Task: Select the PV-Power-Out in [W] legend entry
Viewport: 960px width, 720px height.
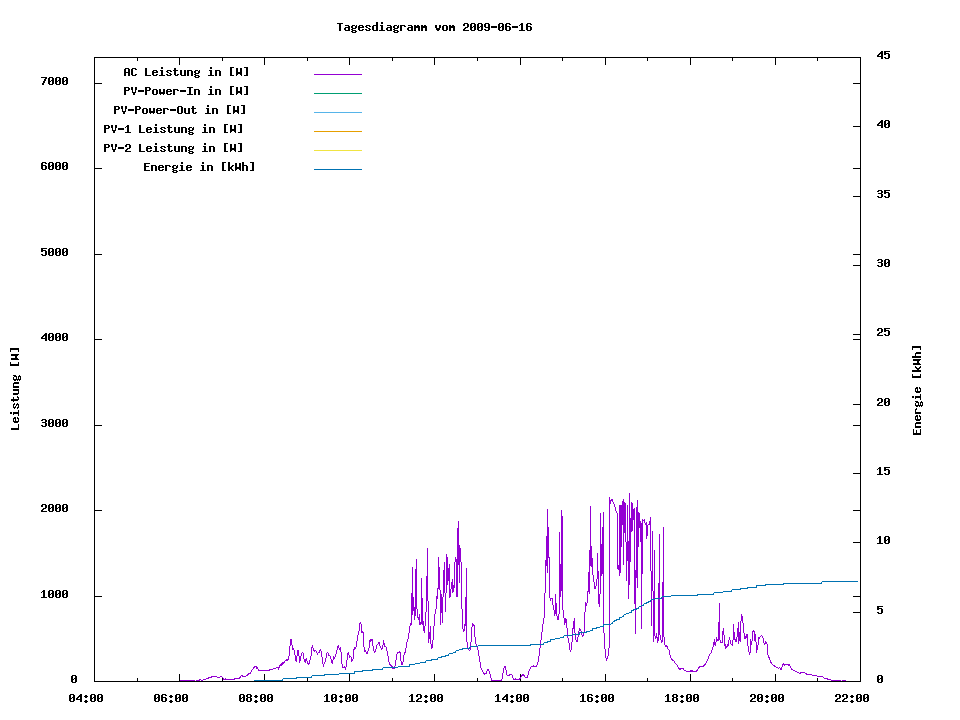Action: click(180, 110)
